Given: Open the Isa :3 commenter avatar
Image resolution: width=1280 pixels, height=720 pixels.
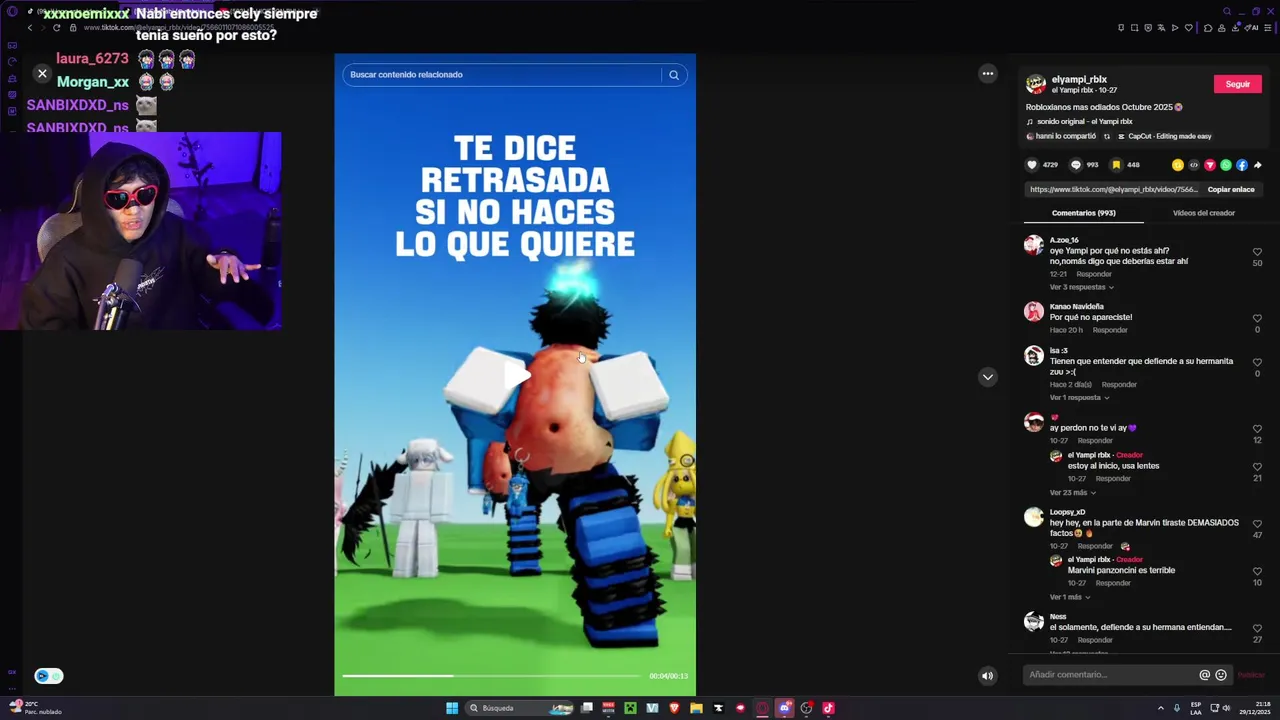Looking at the screenshot, I should pyautogui.click(x=1034, y=356).
